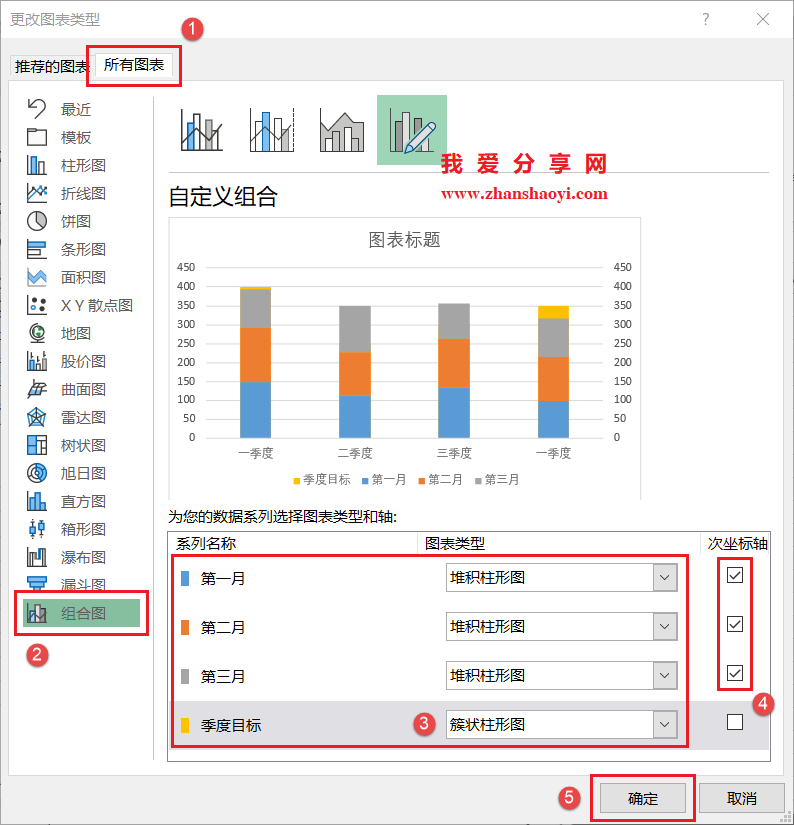Open chart type dropdown for 第三月
The height and width of the screenshot is (825, 794).
coord(665,676)
